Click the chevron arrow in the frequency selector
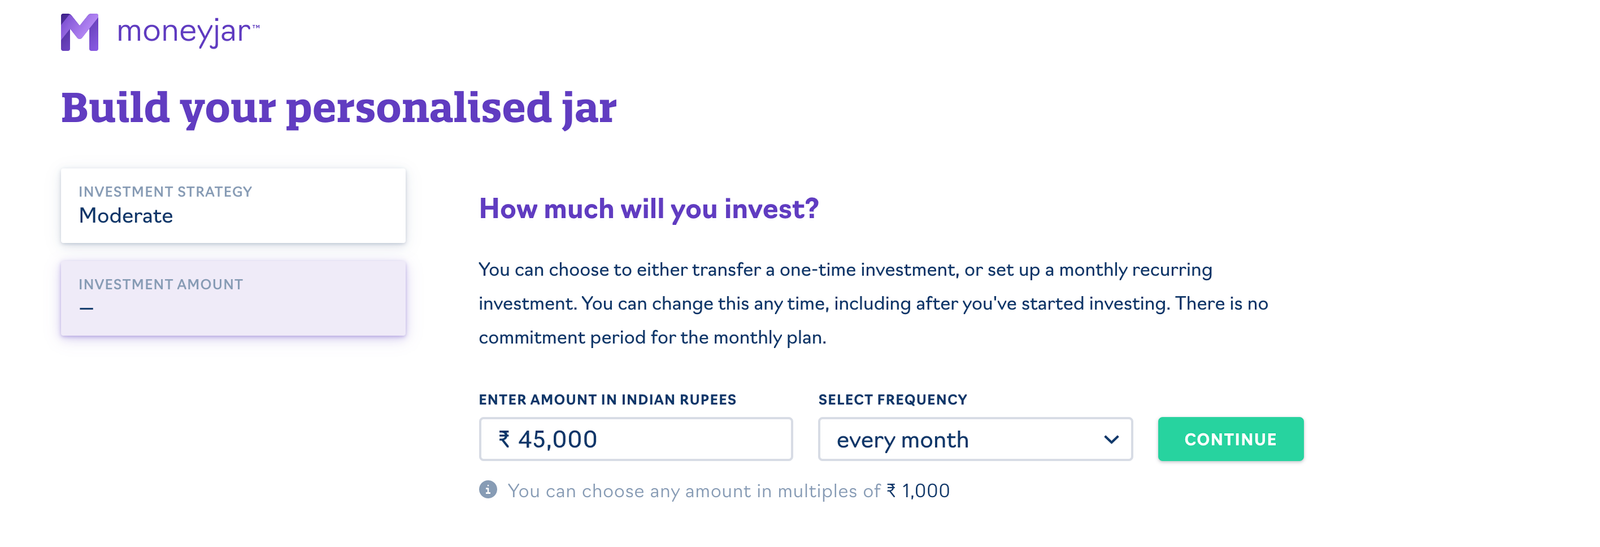This screenshot has width=1600, height=547. pyautogui.click(x=1111, y=440)
